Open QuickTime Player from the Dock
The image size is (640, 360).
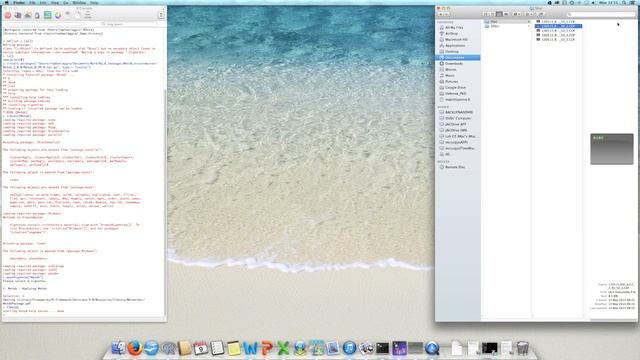click(x=432, y=348)
